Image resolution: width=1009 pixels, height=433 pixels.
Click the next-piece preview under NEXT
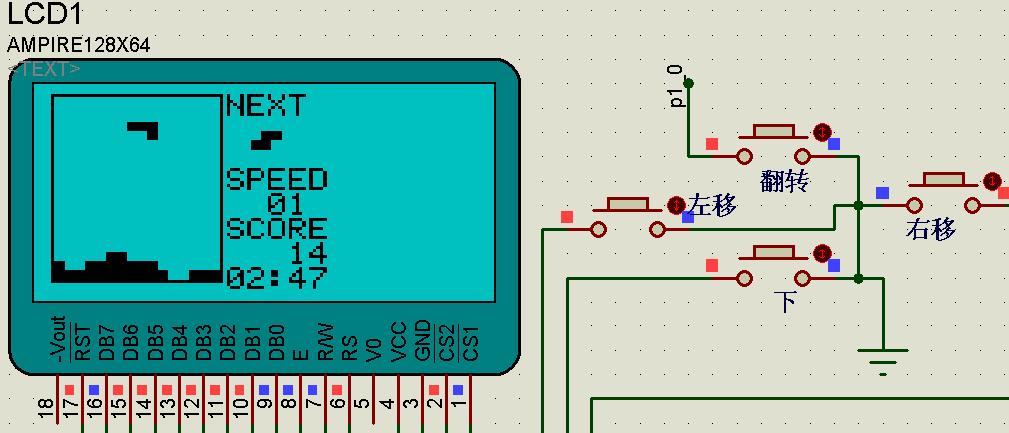266,140
